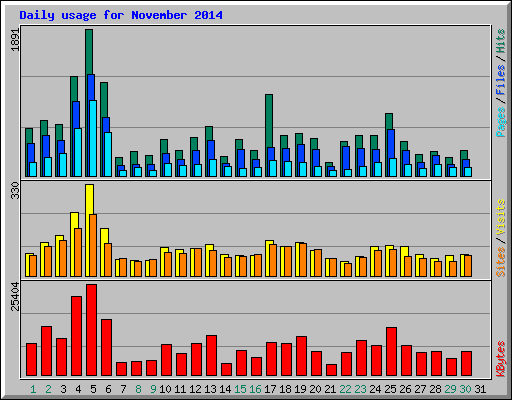
Task: Click the 1891 hits axis value
Action: coord(15,39)
